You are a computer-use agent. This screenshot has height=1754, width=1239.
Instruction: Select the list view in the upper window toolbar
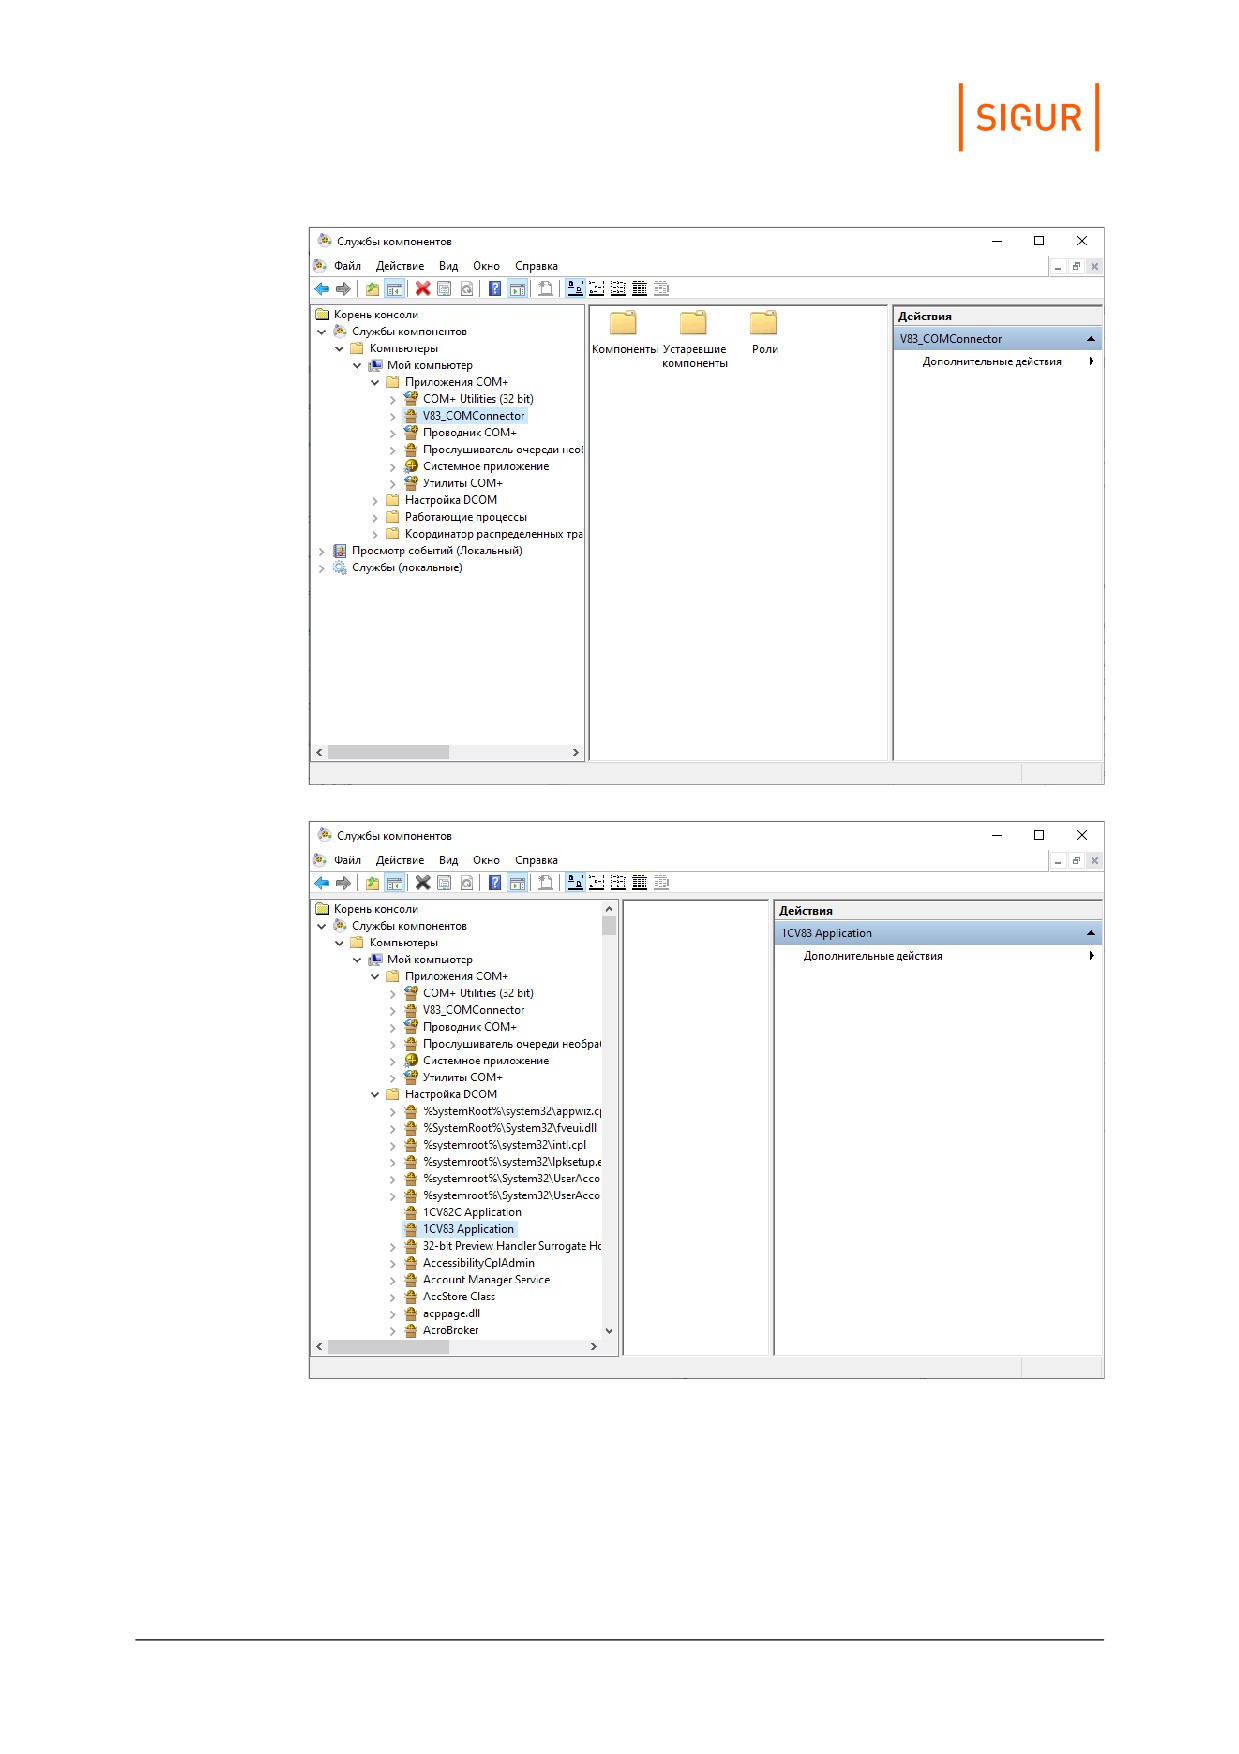click(x=618, y=289)
